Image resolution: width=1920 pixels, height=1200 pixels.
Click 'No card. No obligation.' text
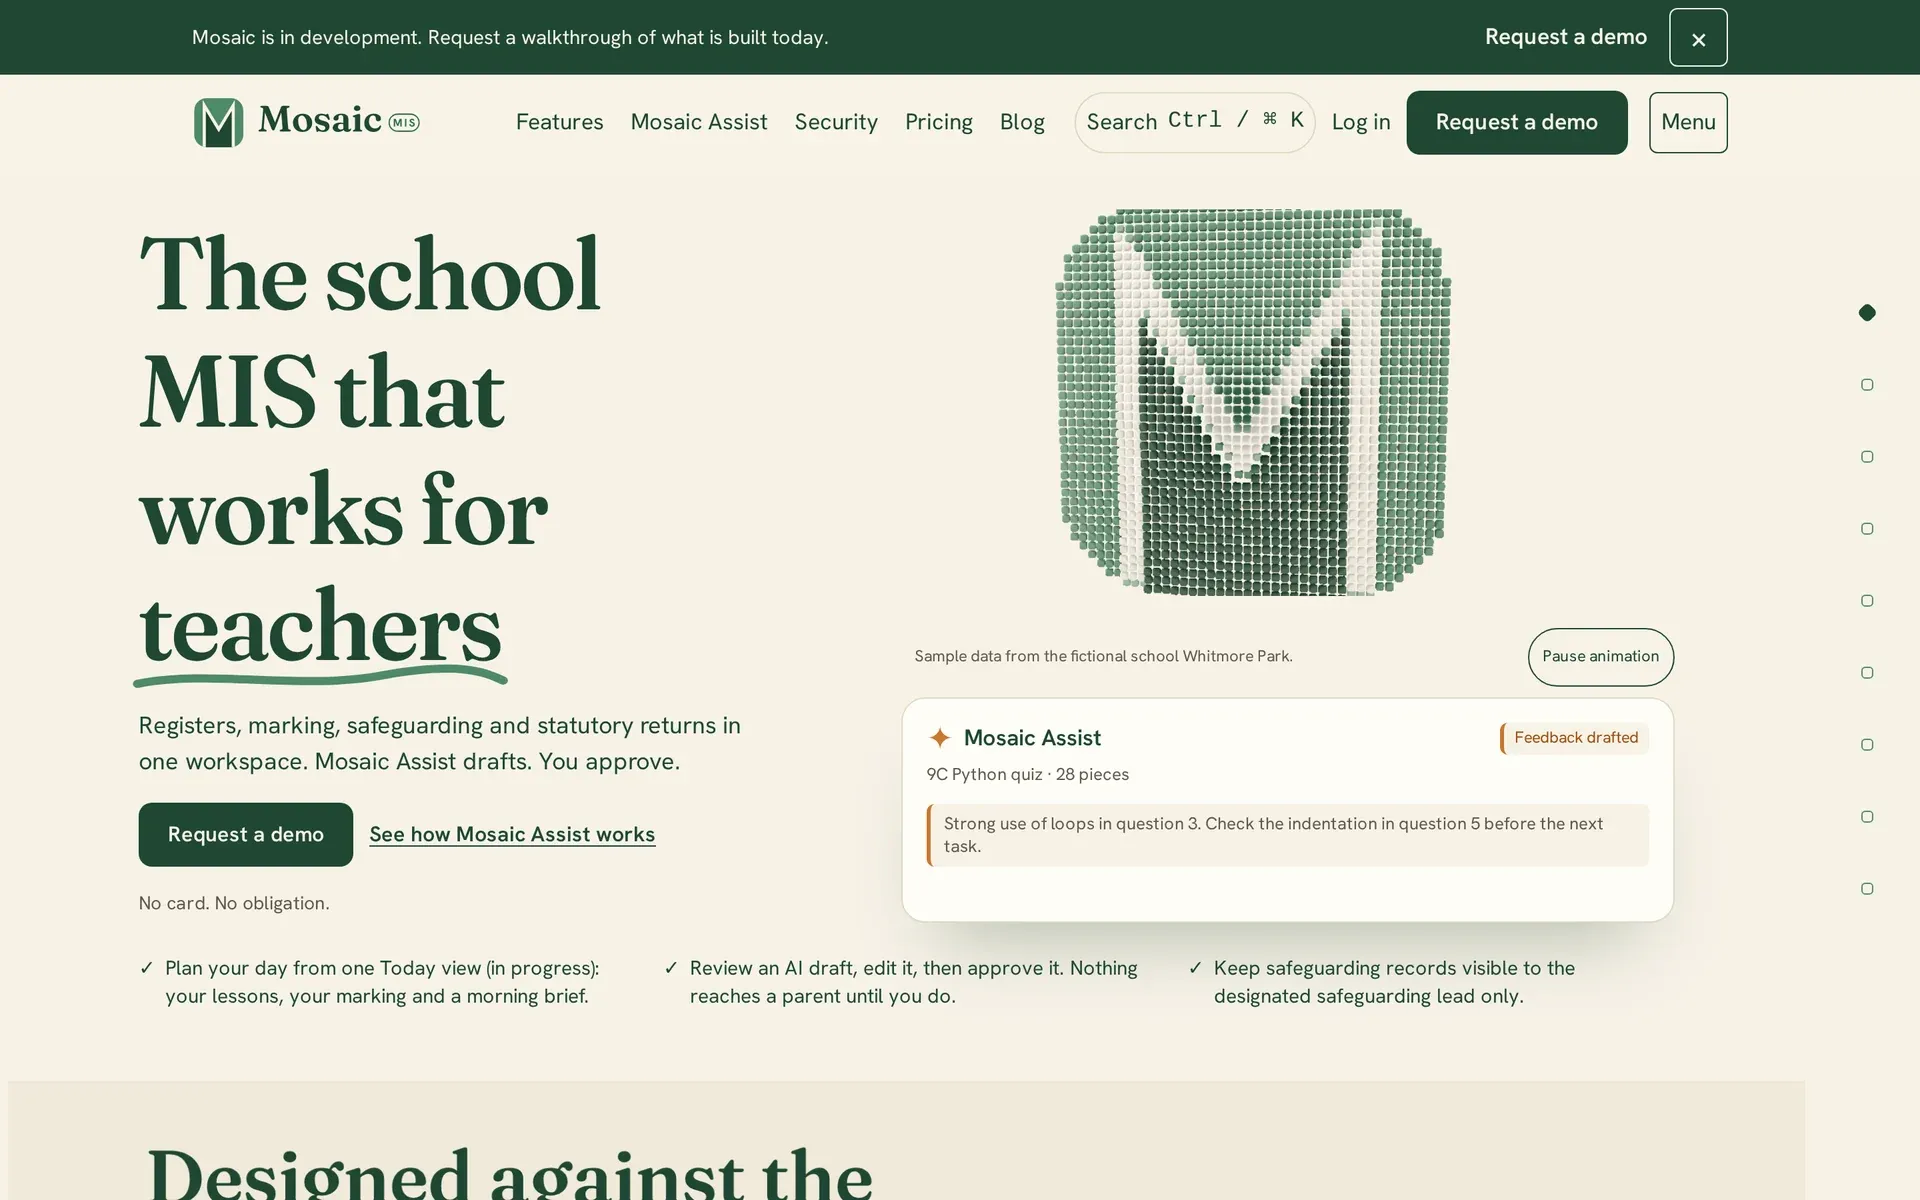(x=234, y=903)
